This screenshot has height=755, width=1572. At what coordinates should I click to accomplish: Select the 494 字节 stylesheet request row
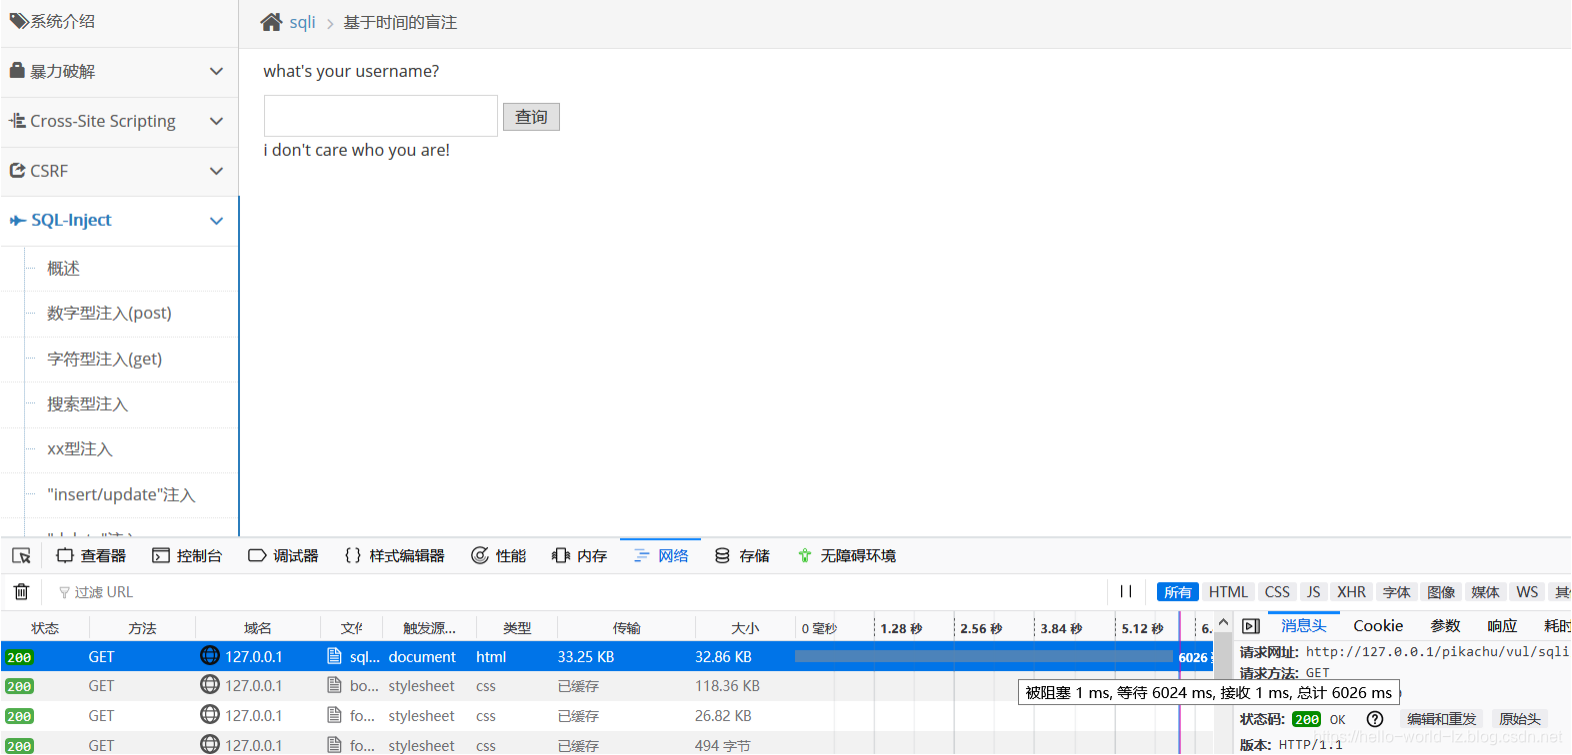[x=607, y=745]
